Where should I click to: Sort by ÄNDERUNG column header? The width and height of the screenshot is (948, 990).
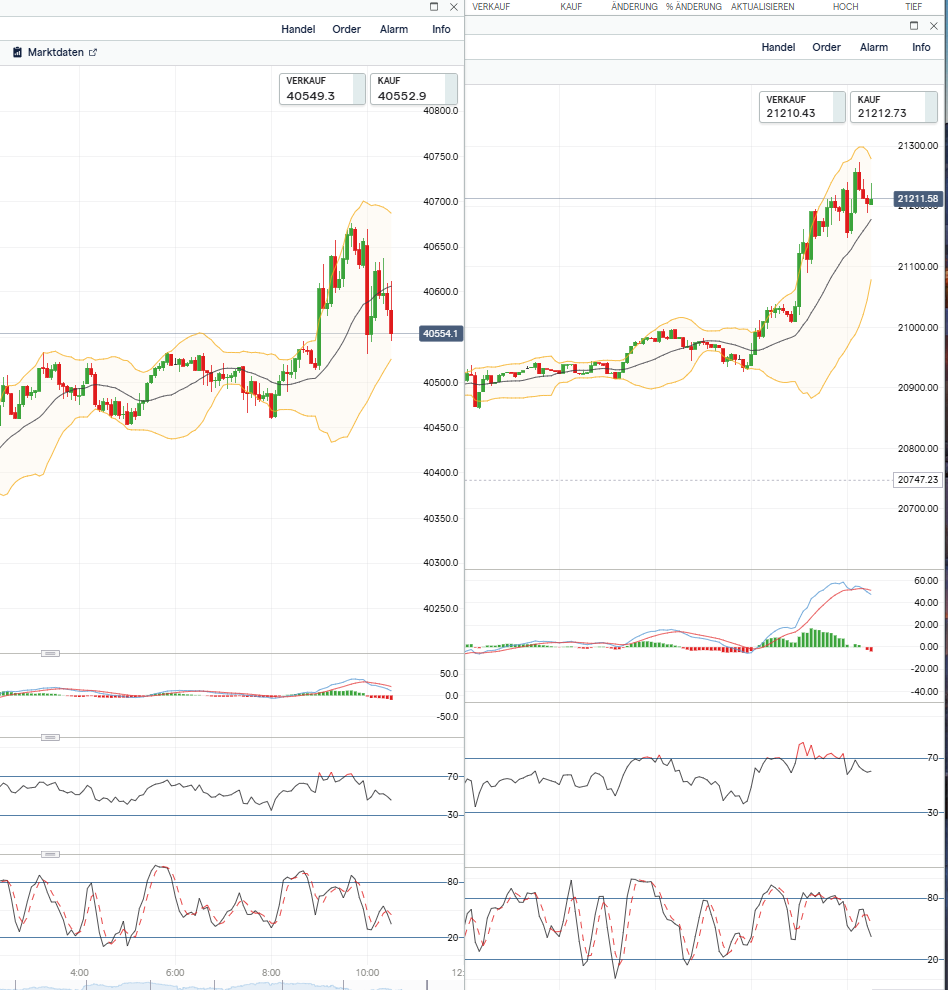pos(634,7)
